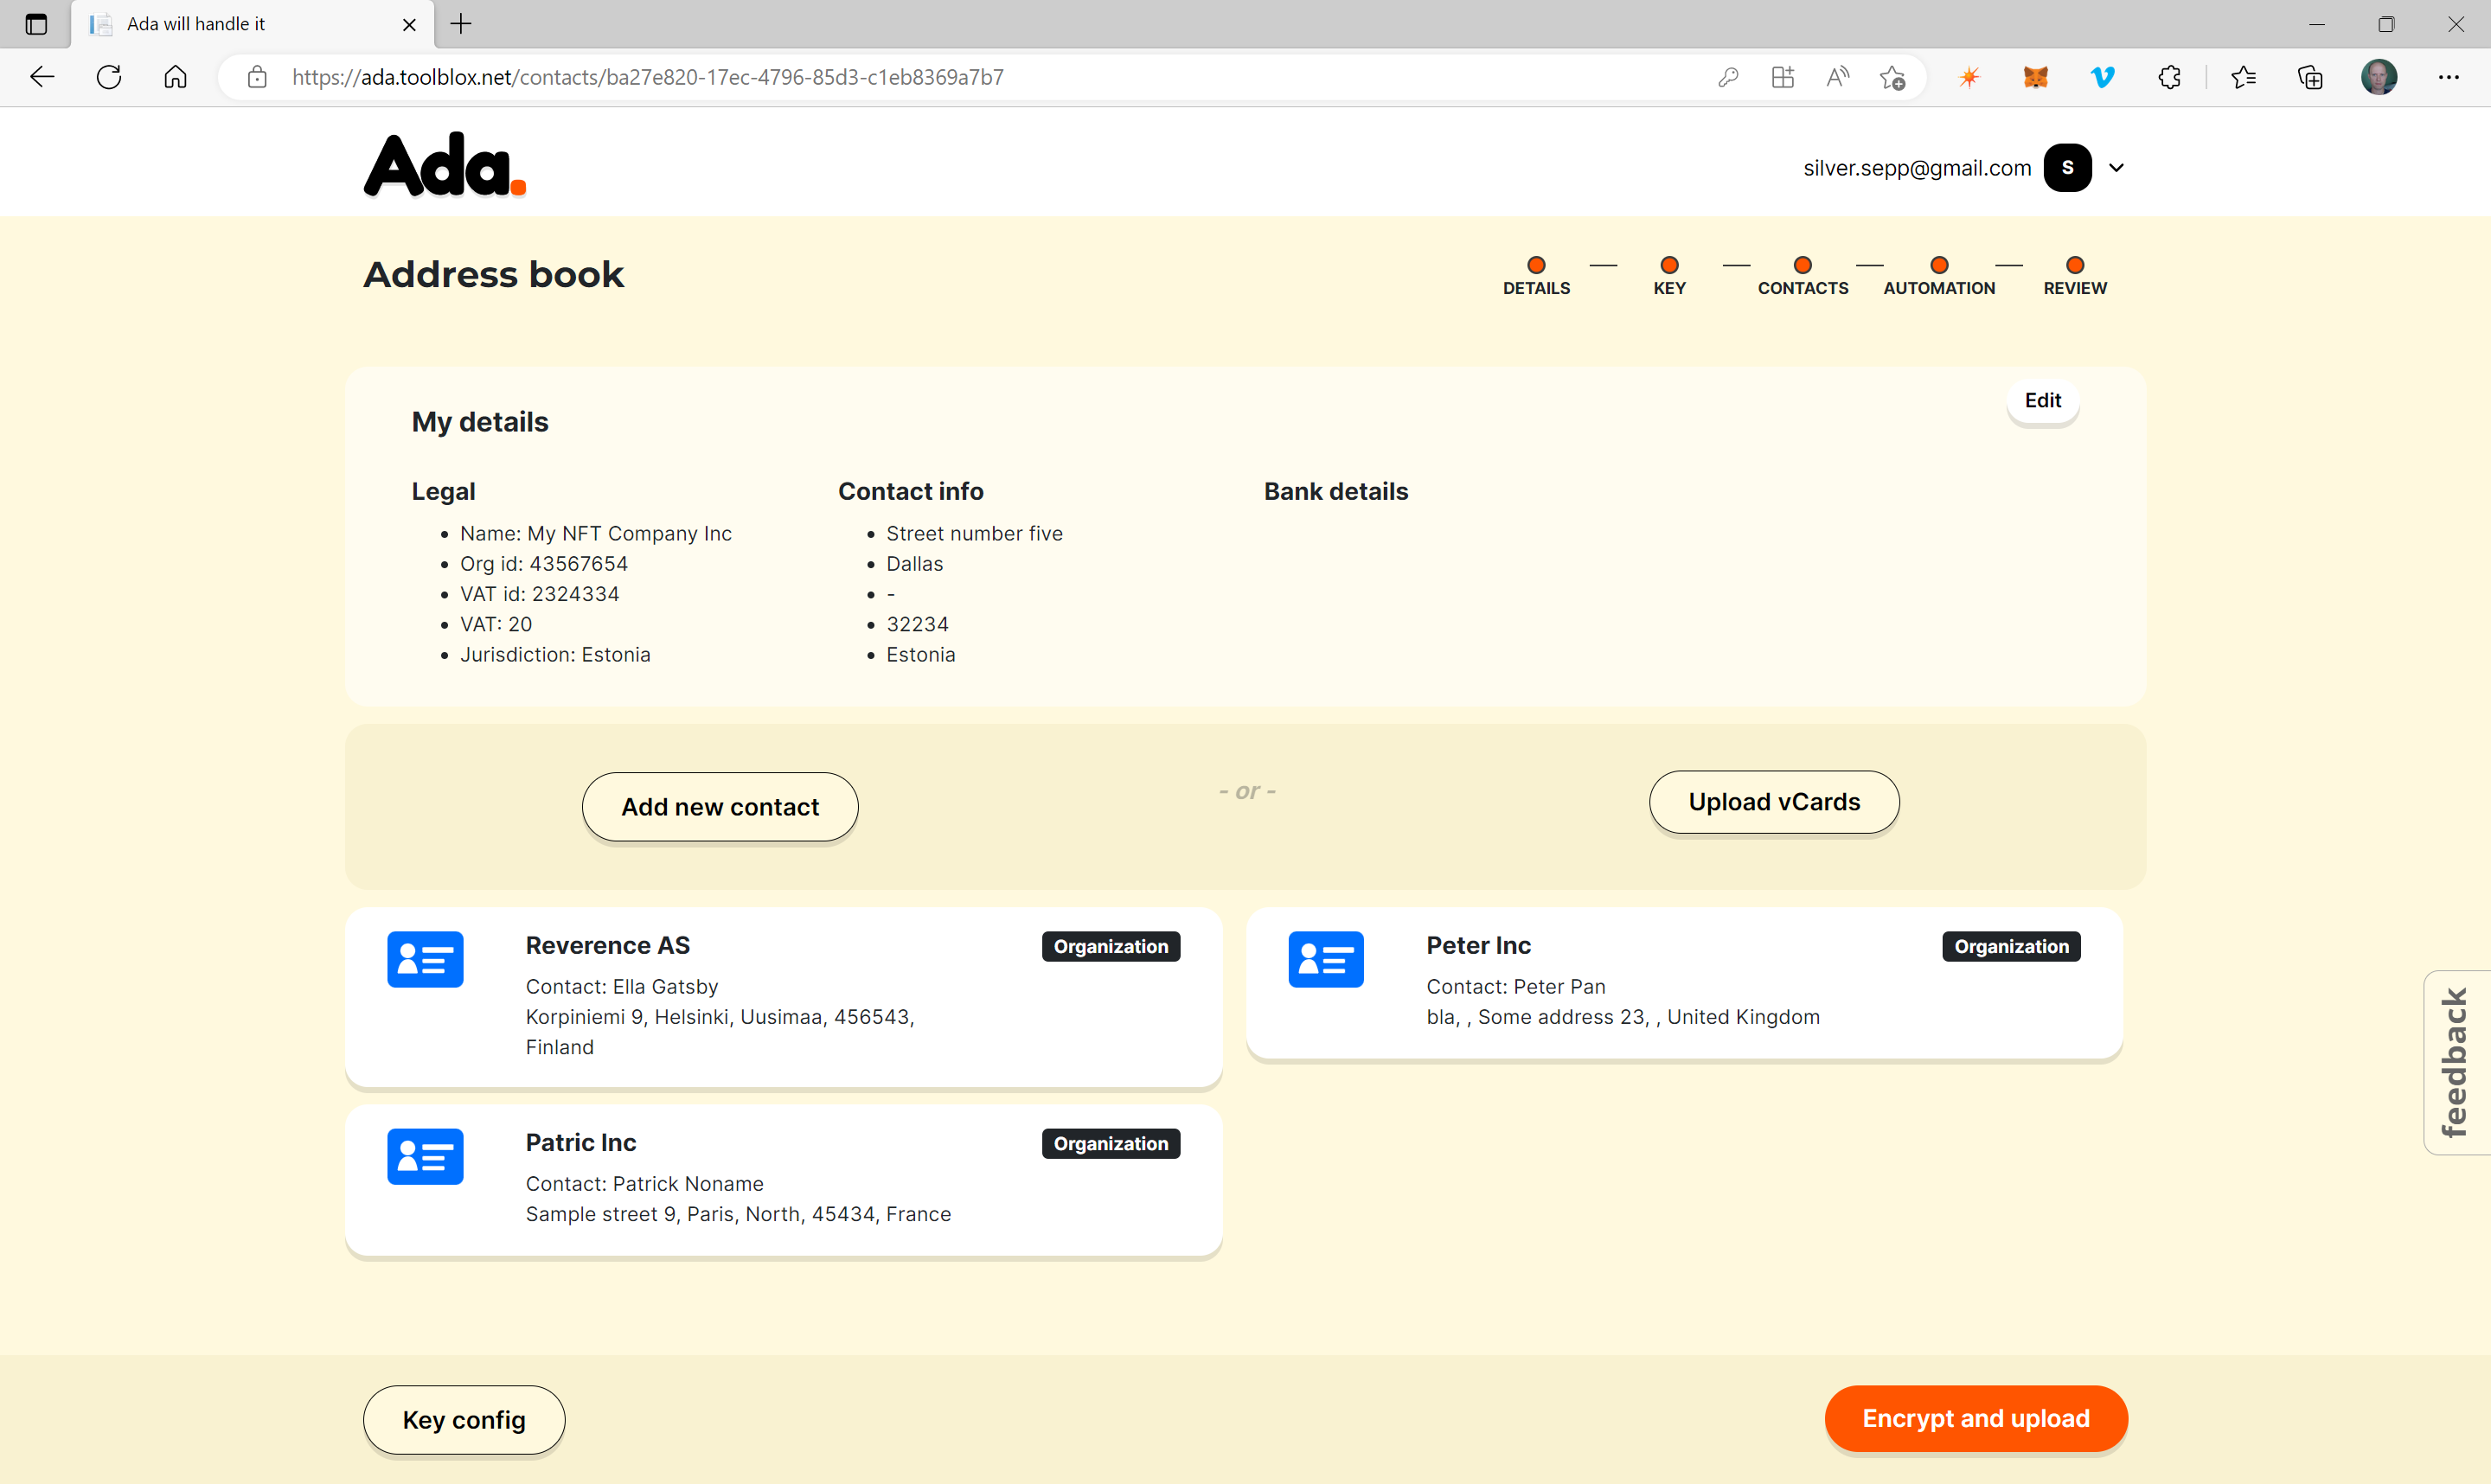Click the Peter Inc contact card icon
The height and width of the screenshot is (1484, 2491).
pos(1325,959)
